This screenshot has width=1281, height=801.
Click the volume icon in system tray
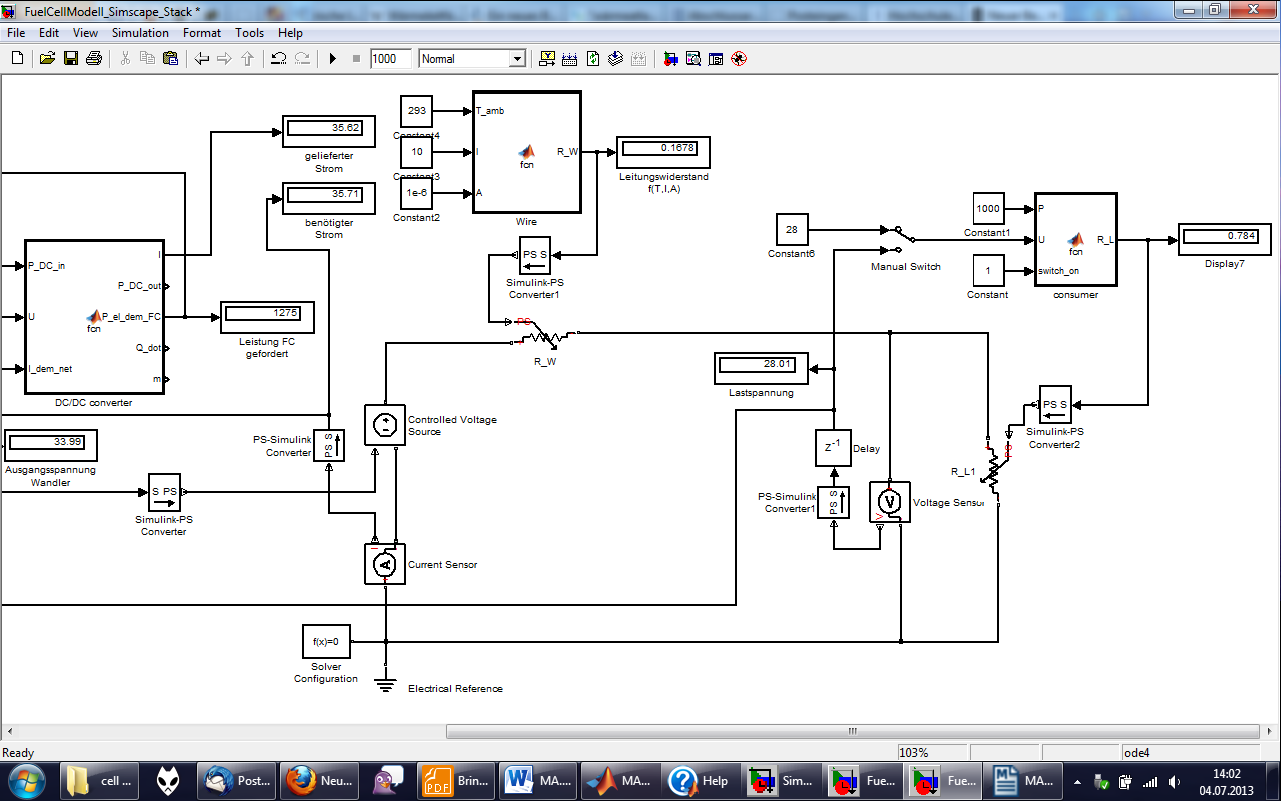(1175, 781)
